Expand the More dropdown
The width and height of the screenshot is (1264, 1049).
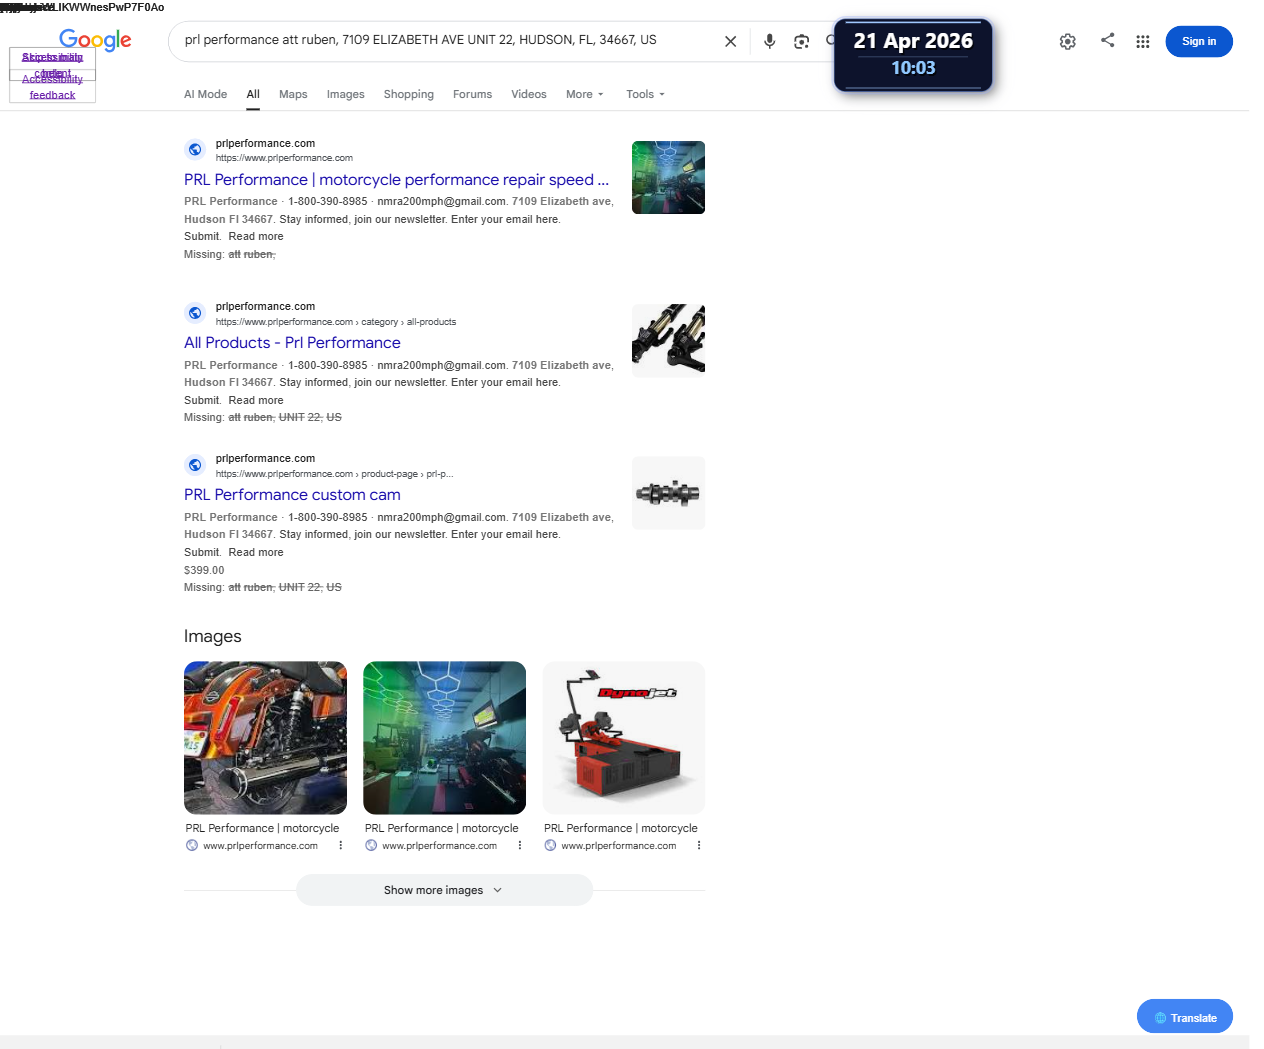tap(585, 94)
